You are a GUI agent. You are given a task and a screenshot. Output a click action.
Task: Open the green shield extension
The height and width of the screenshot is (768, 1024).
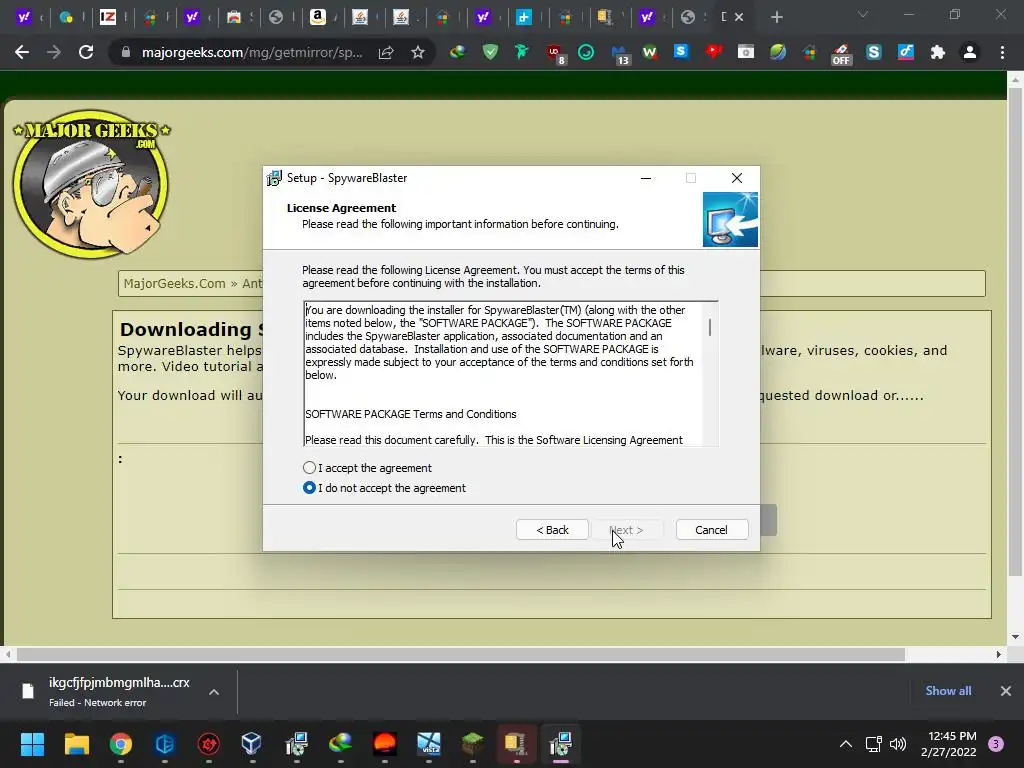pos(490,52)
